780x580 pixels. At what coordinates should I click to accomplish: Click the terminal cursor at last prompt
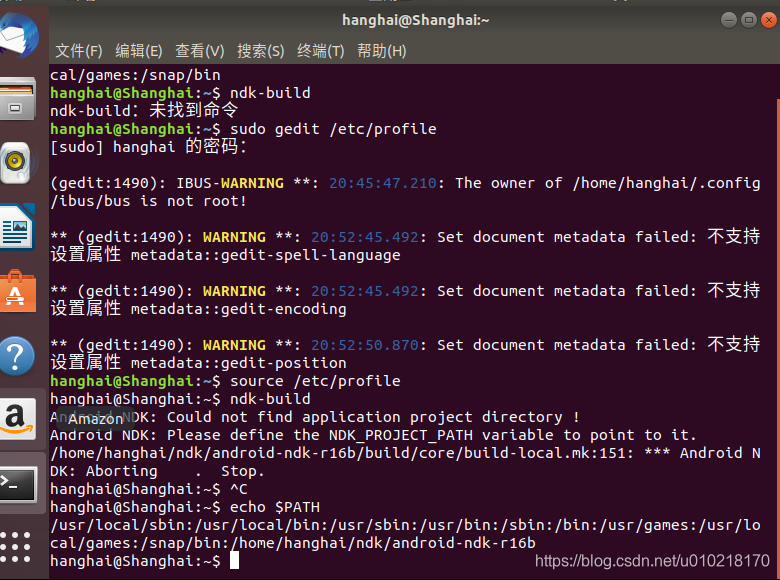(234, 561)
